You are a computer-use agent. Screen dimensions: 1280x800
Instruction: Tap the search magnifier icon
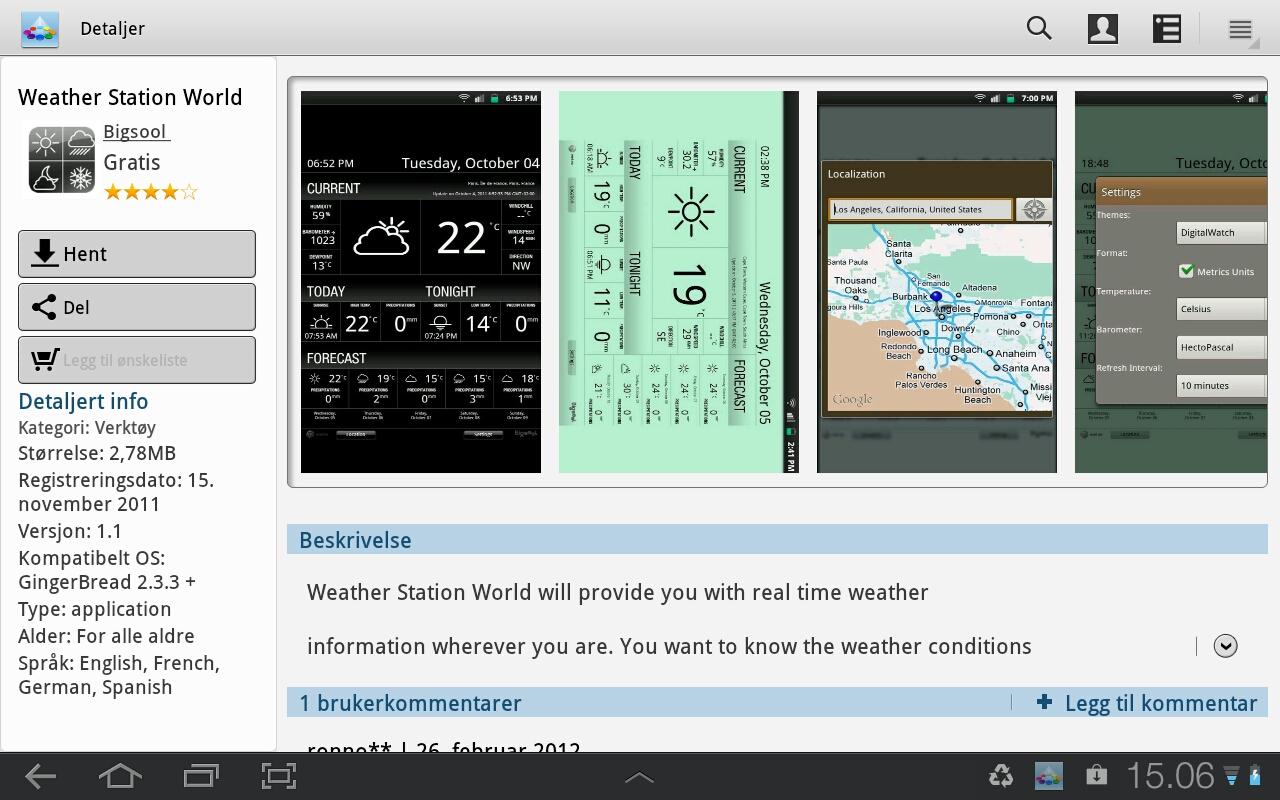pyautogui.click(x=1039, y=28)
